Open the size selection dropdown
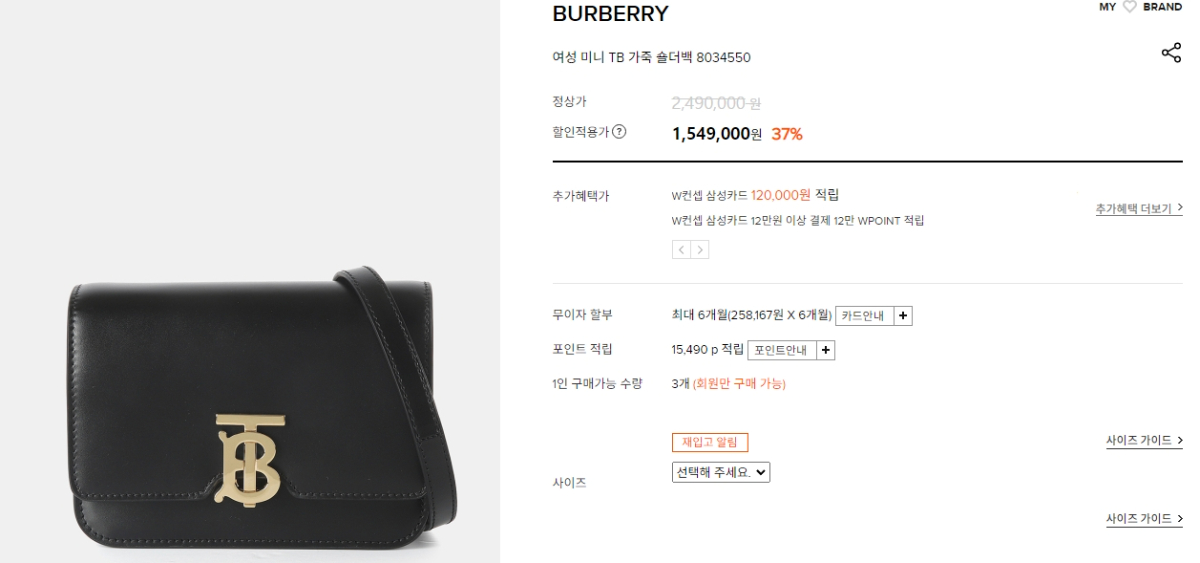 pyautogui.click(x=721, y=472)
